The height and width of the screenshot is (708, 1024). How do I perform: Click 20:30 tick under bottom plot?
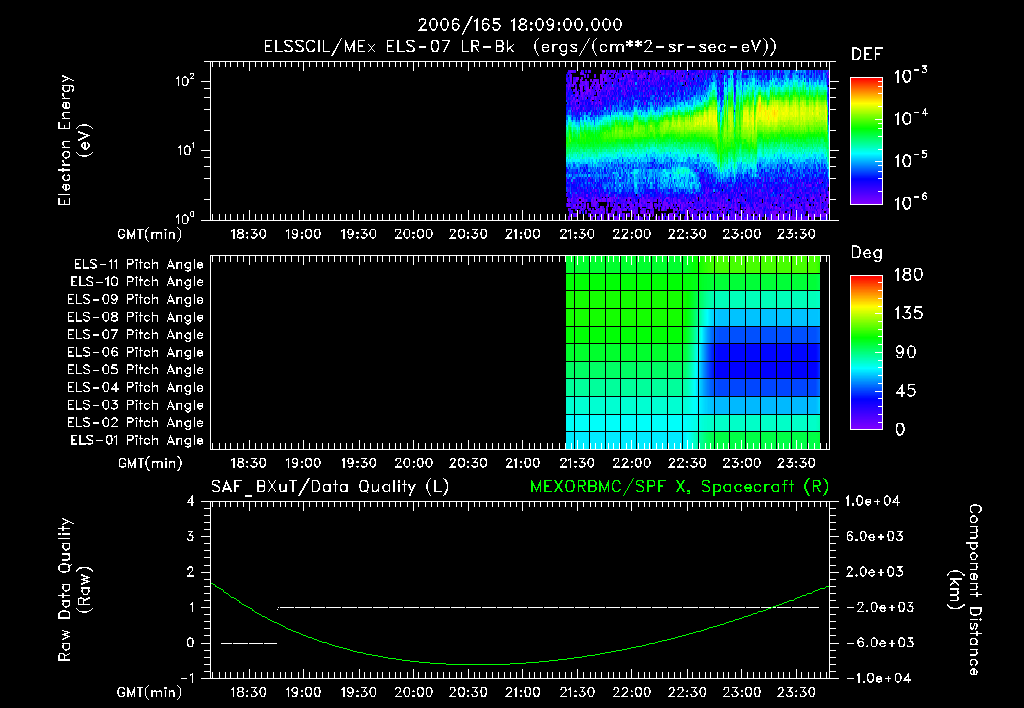pyautogui.click(x=468, y=692)
